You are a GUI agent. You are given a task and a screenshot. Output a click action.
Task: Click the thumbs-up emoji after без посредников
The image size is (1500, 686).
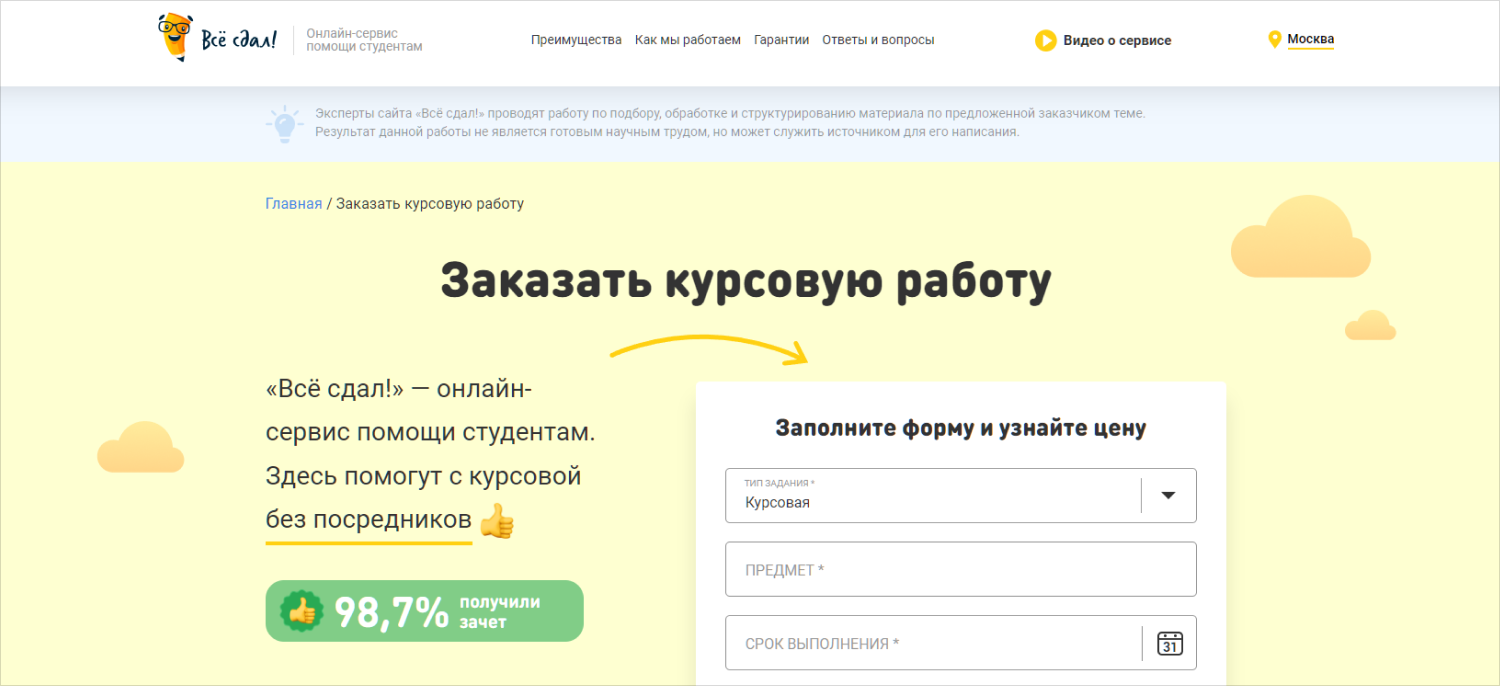tap(496, 521)
